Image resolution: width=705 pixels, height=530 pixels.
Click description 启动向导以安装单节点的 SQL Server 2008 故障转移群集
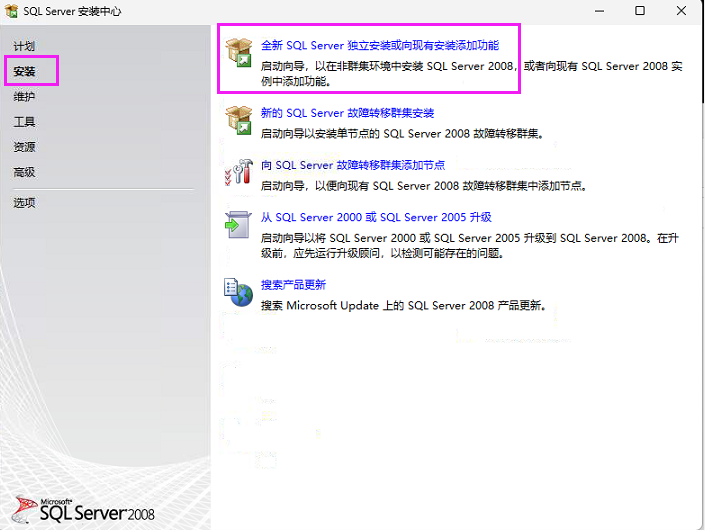[x=402, y=134]
